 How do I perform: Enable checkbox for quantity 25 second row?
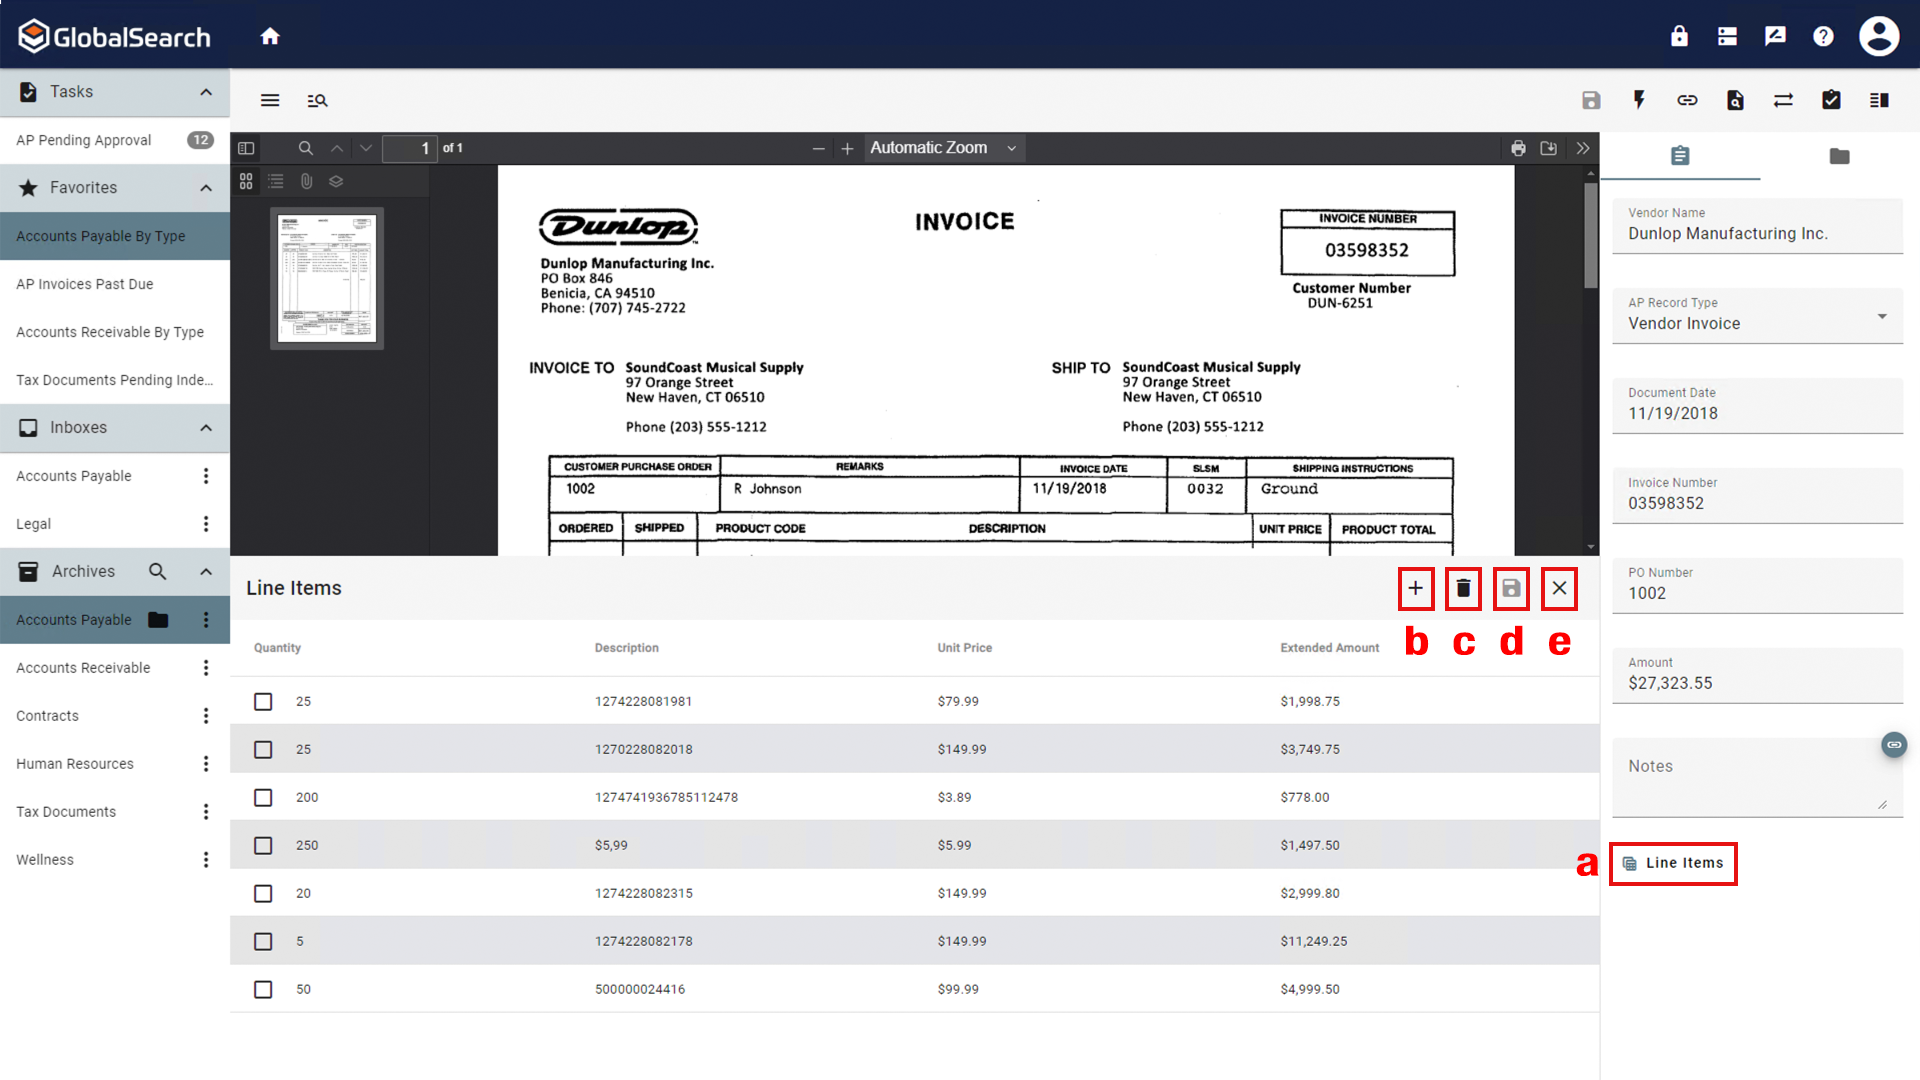[264, 749]
